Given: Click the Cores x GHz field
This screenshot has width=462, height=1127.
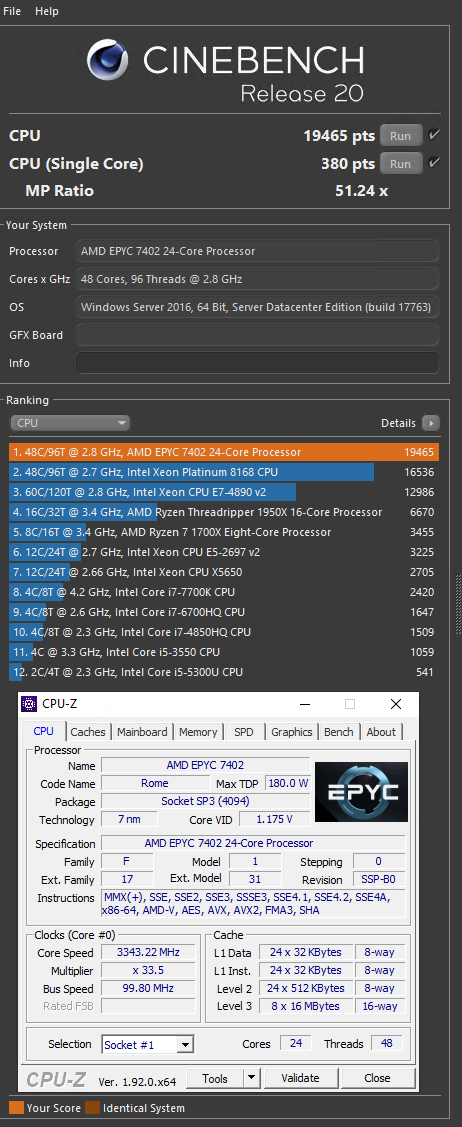Looking at the screenshot, I should (x=257, y=279).
